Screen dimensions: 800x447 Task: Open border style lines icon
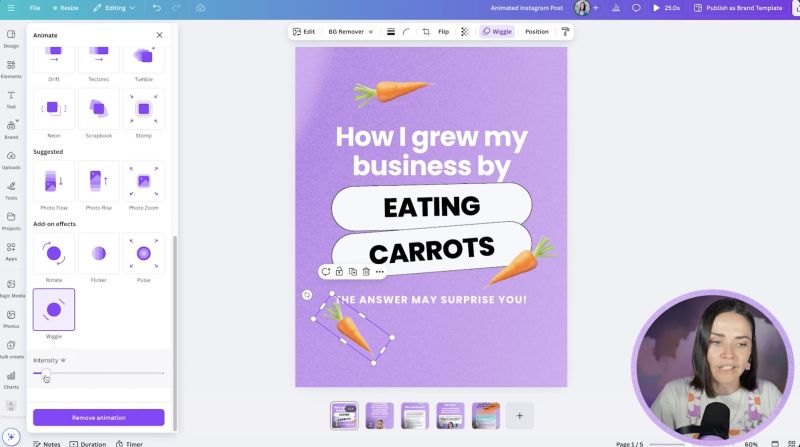click(391, 32)
